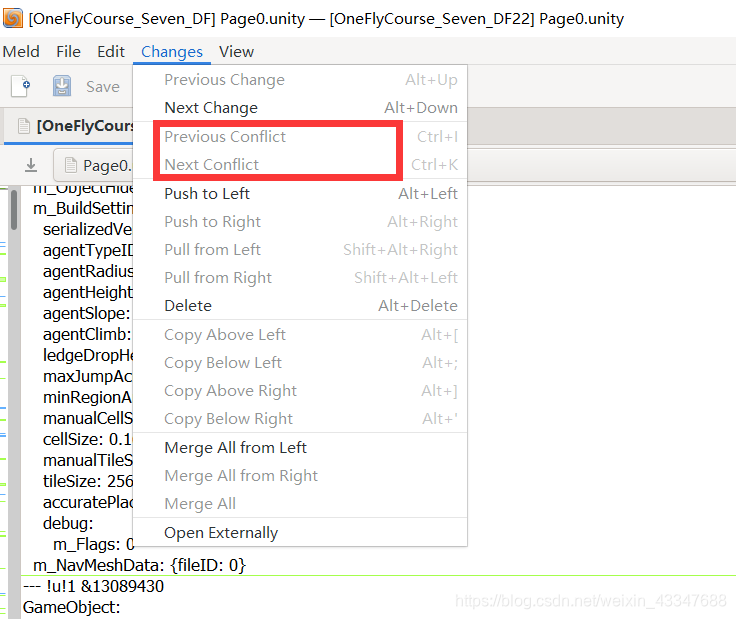Click the maxJumpAcrossDistance line
This screenshot has width=736, height=619.
(x=88, y=376)
